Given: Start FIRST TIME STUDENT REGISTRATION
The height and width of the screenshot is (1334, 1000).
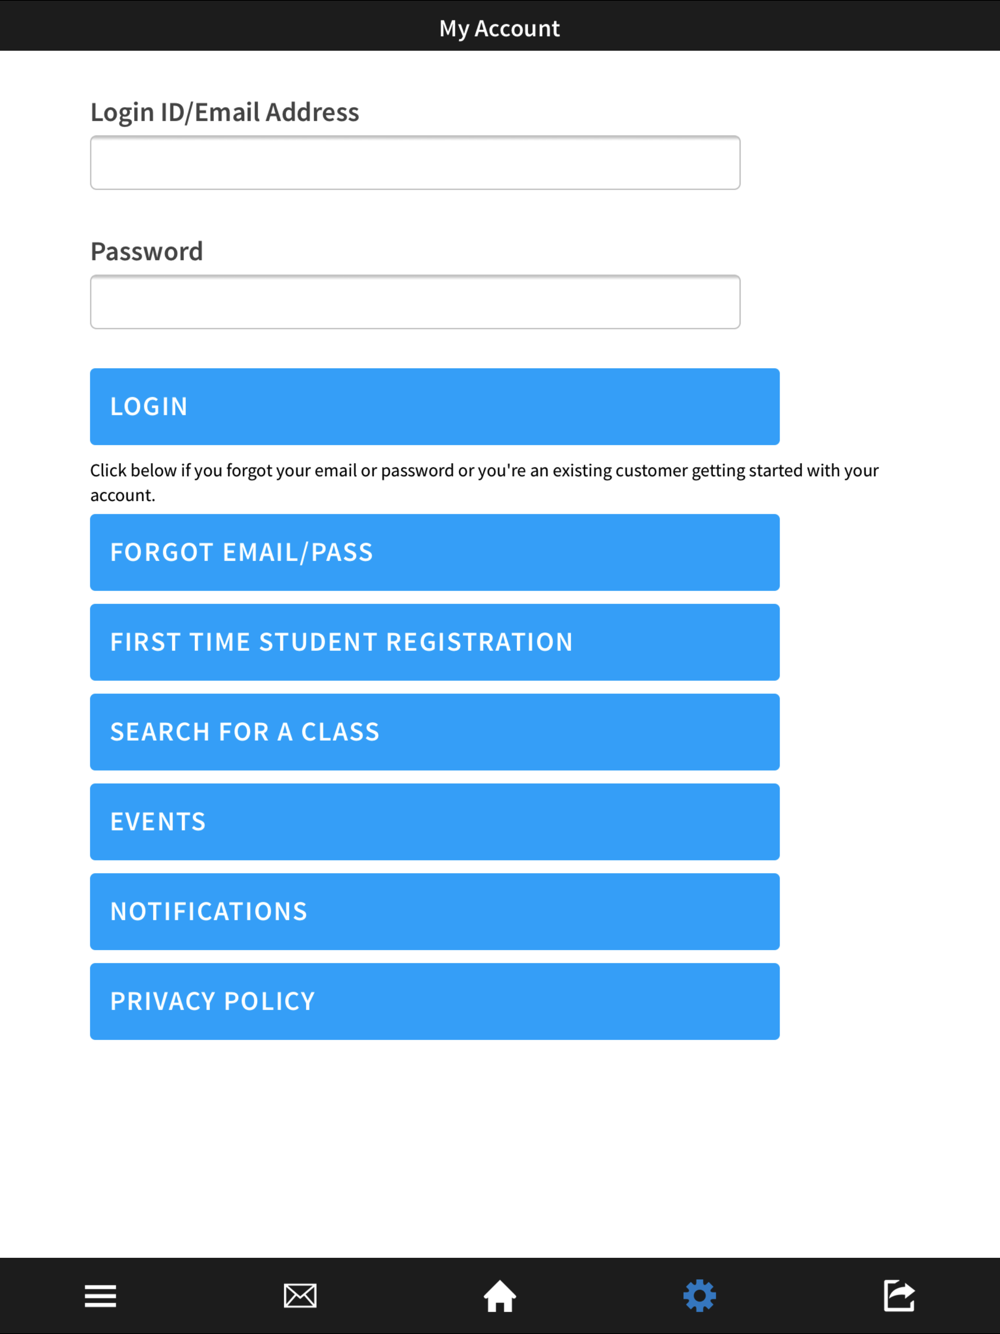Looking at the screenshot, I should (x=435, y=642).
